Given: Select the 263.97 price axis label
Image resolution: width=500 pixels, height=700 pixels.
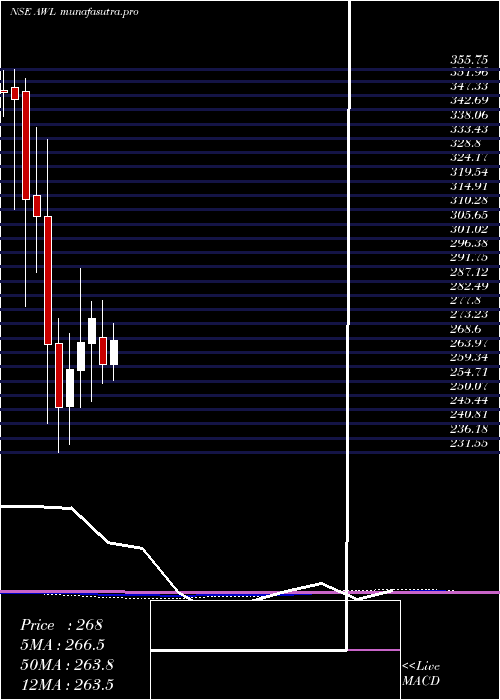Looking at the screenshot, I should pos(469,343).
